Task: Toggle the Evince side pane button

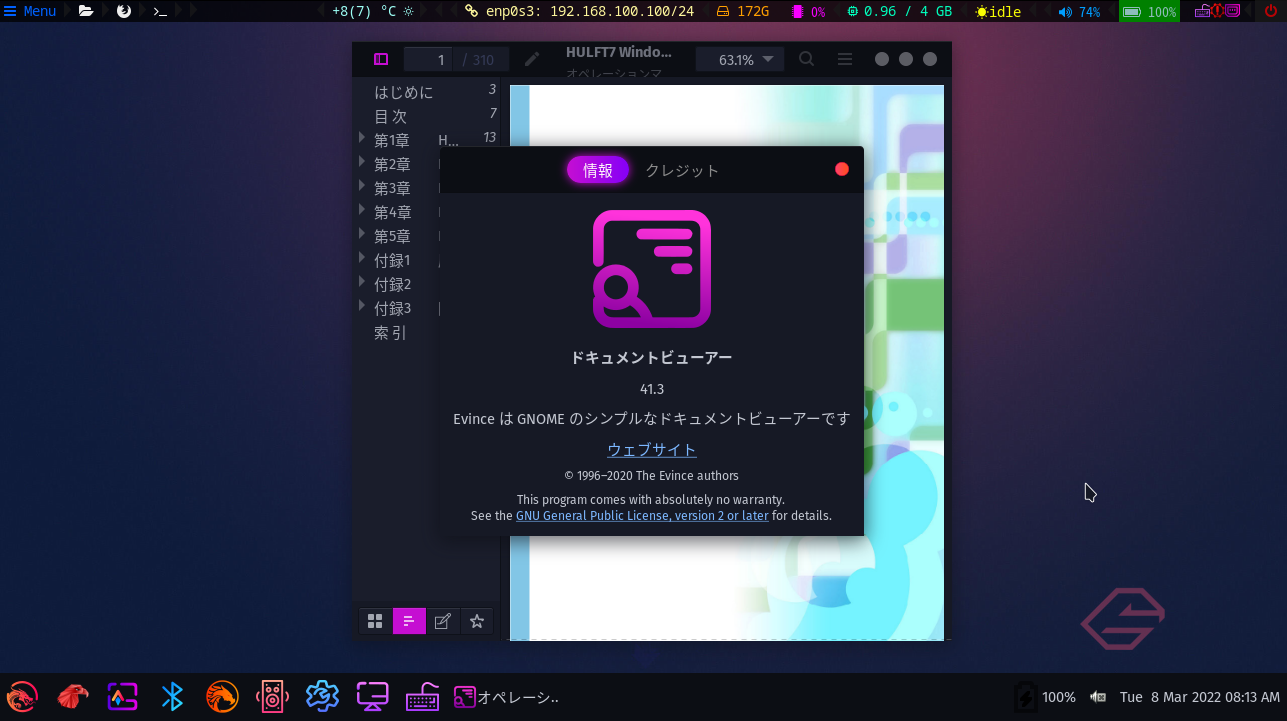Action: pos(381,60)
